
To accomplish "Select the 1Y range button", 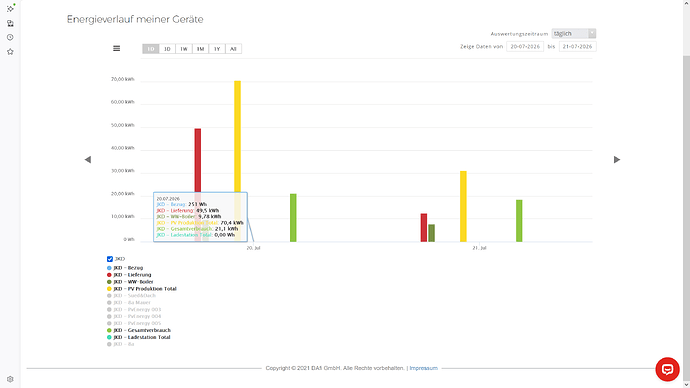I will 217,49.
